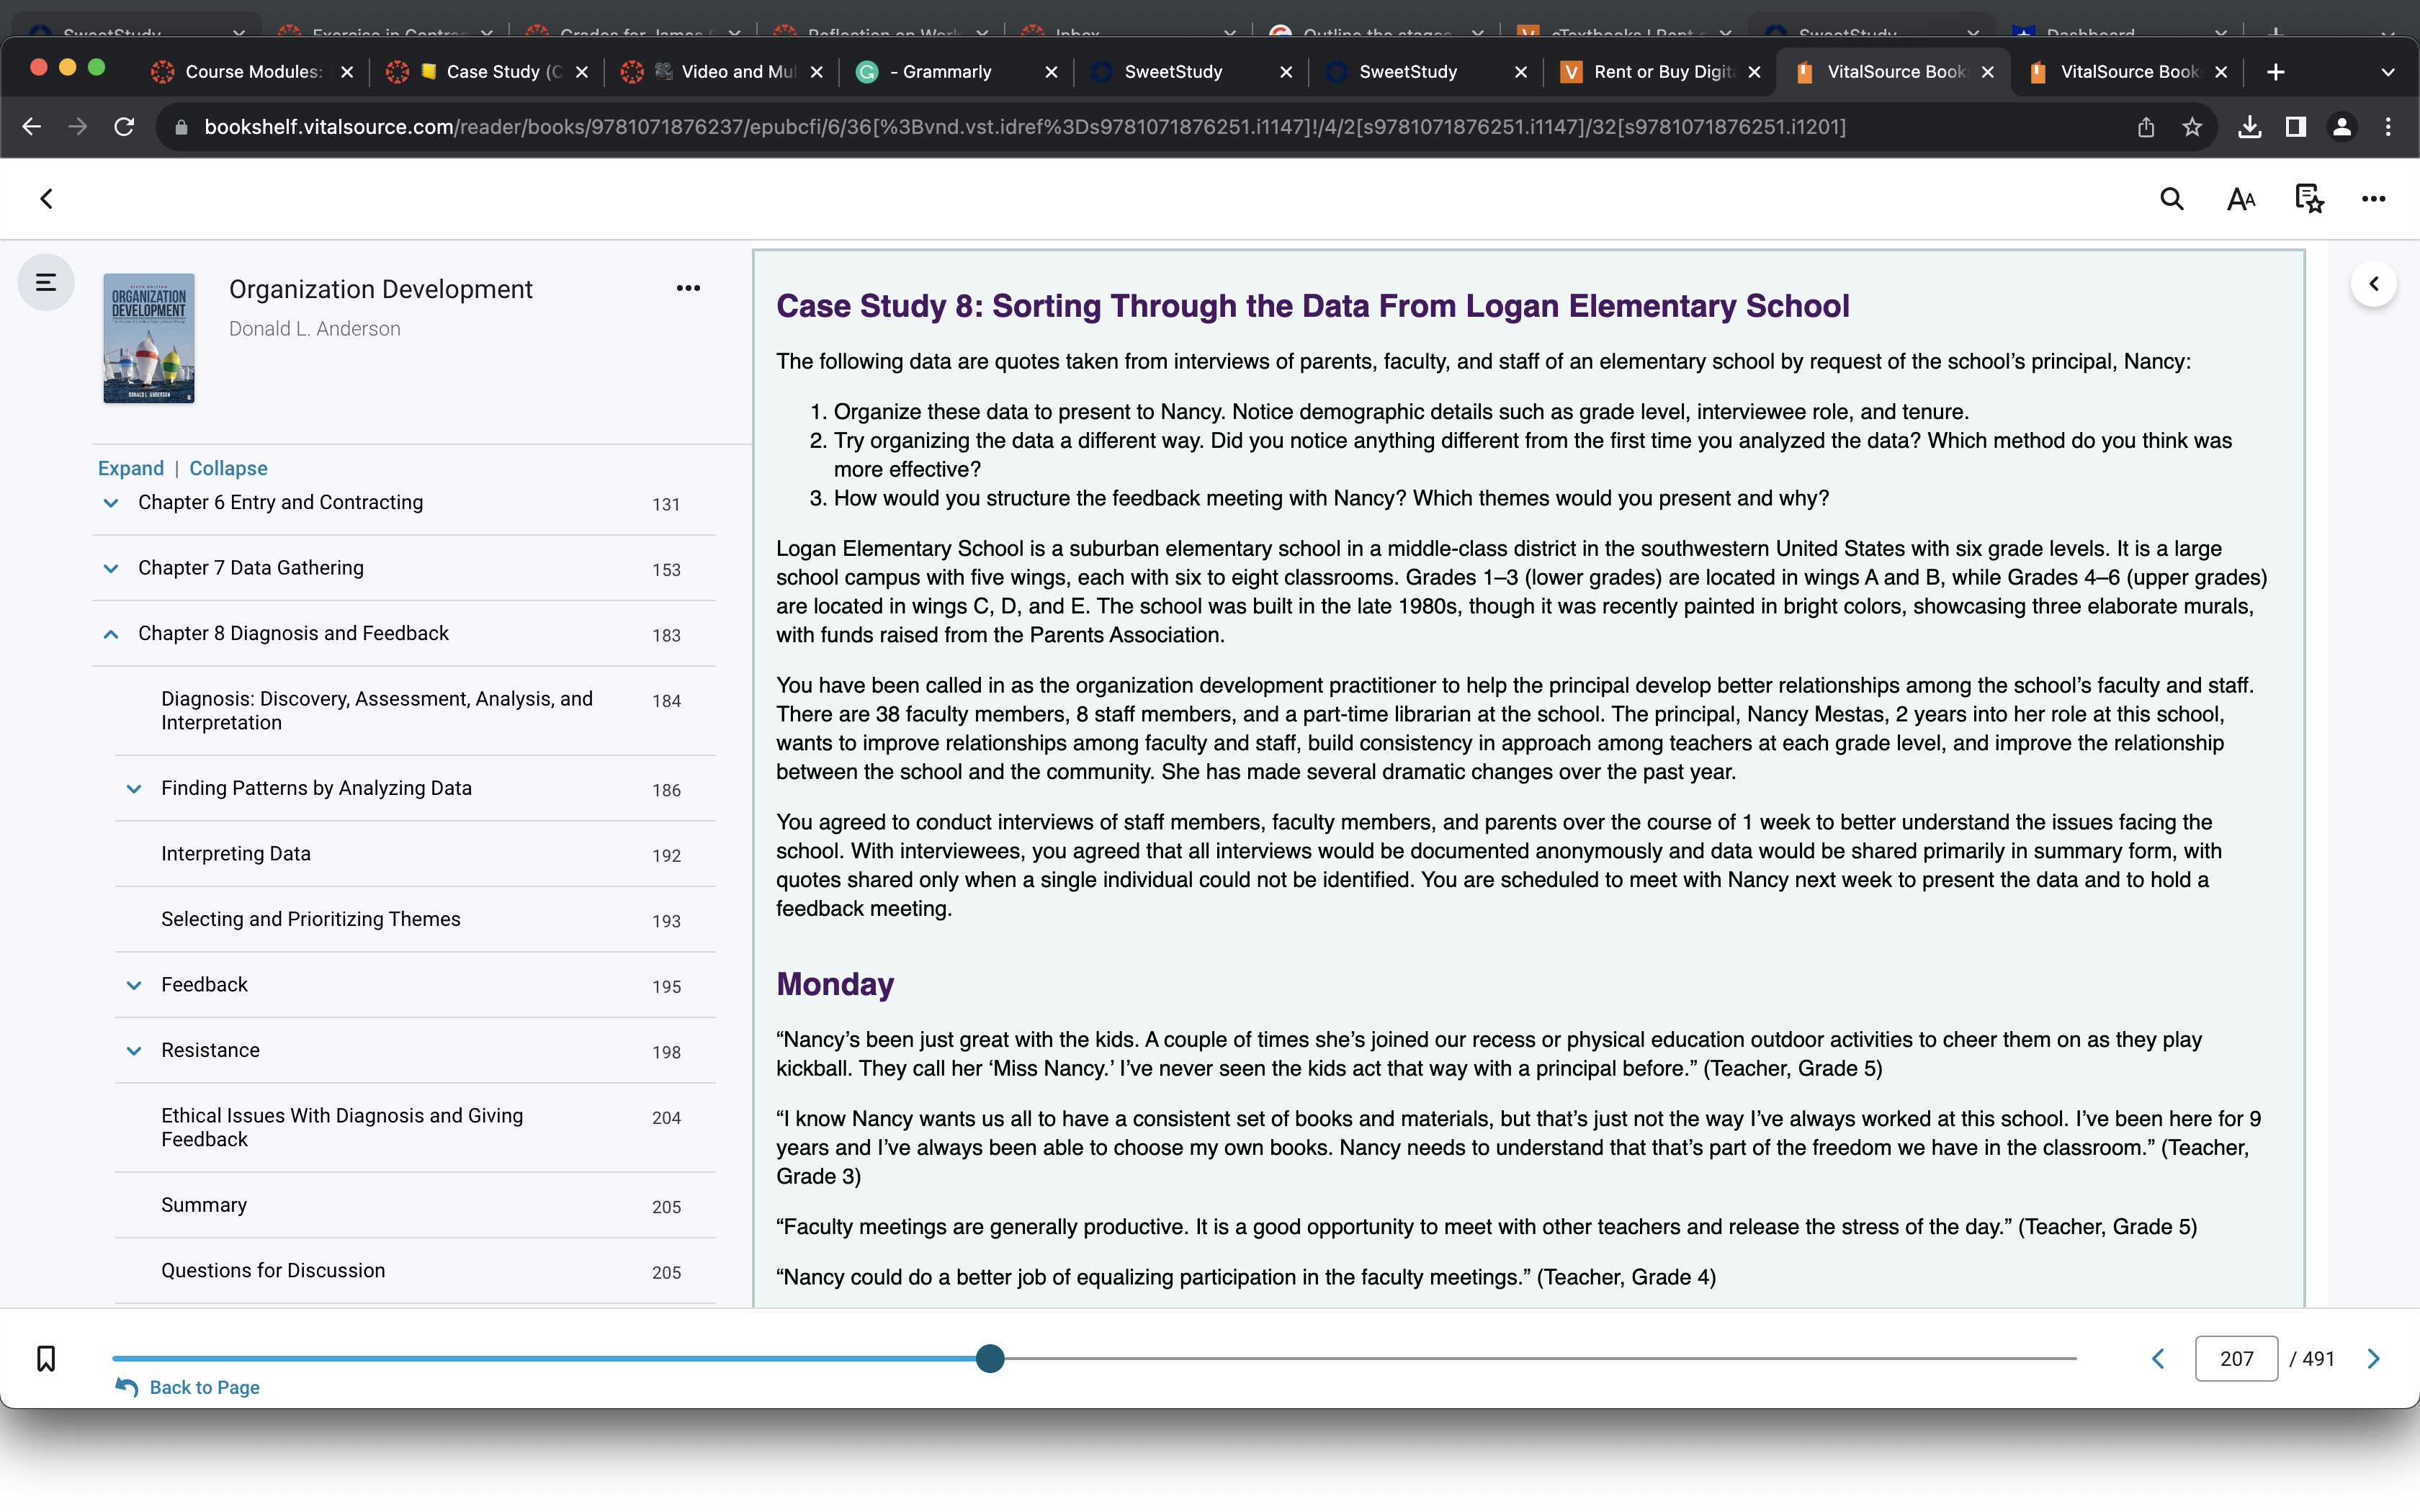Screen dimensions: 2420x1512
Task: Open the notebook highlights icon
Action: [x=2309, y=199]
